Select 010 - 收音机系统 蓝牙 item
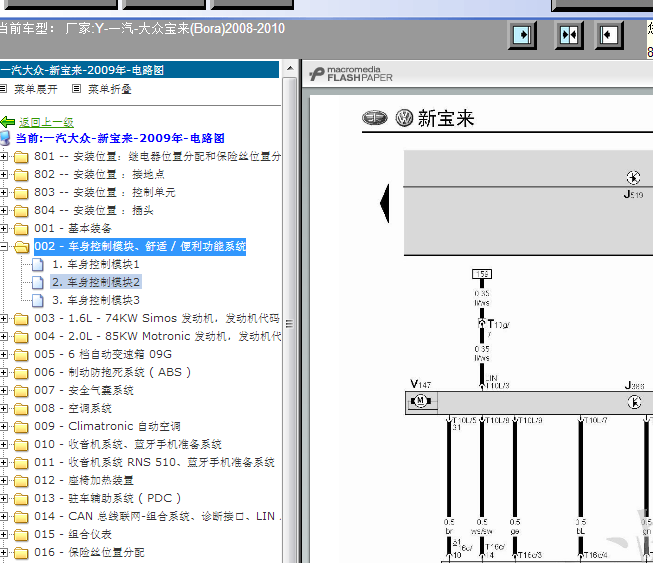This screenshot has width=653, height=563. (x=127, y=444)
